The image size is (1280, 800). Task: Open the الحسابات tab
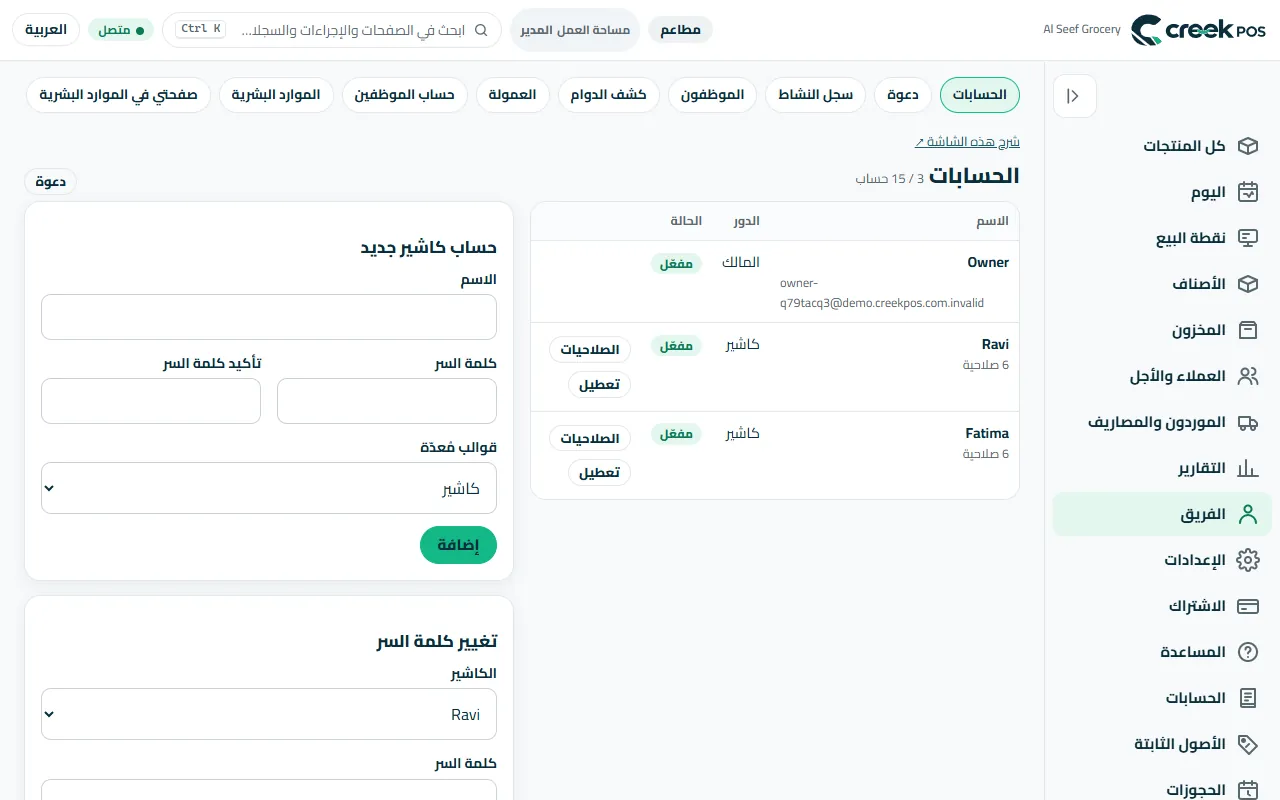click(980, 95)
